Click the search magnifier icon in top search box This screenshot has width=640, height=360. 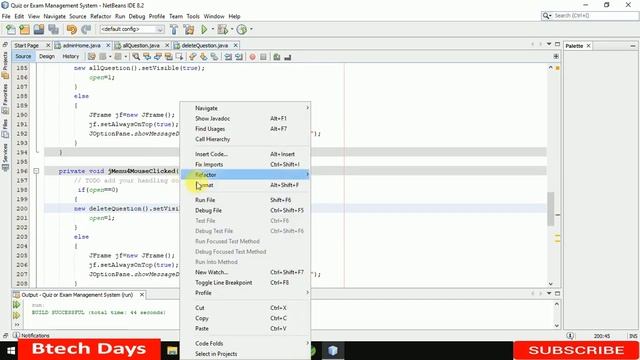(x=546, y=16)
